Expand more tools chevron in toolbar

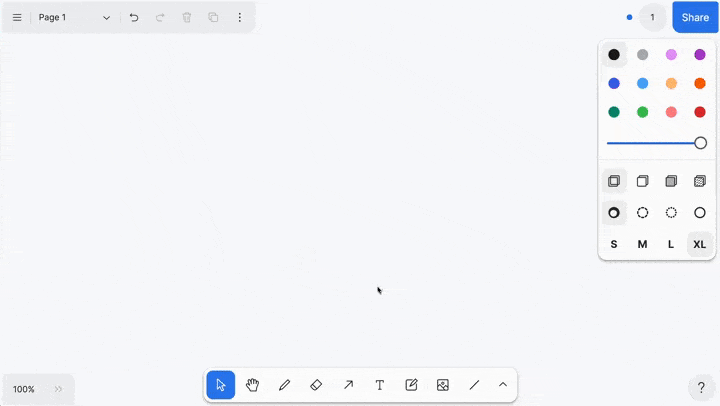coord(503,385)
